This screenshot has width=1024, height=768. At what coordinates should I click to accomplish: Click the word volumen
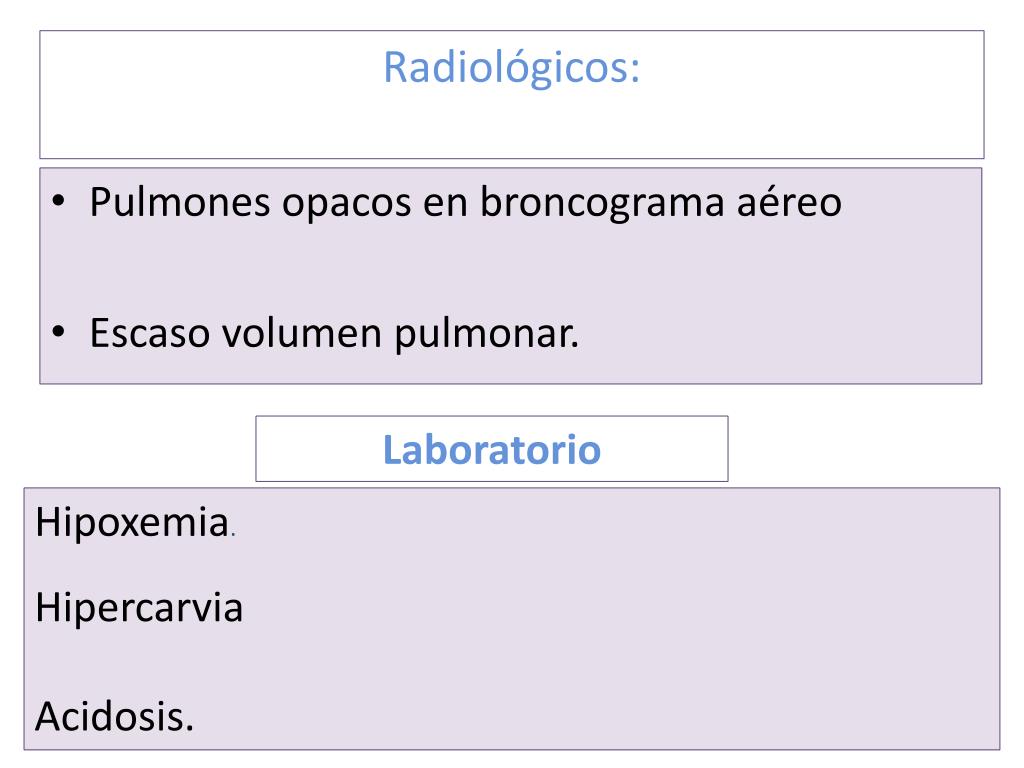(302, 334)
